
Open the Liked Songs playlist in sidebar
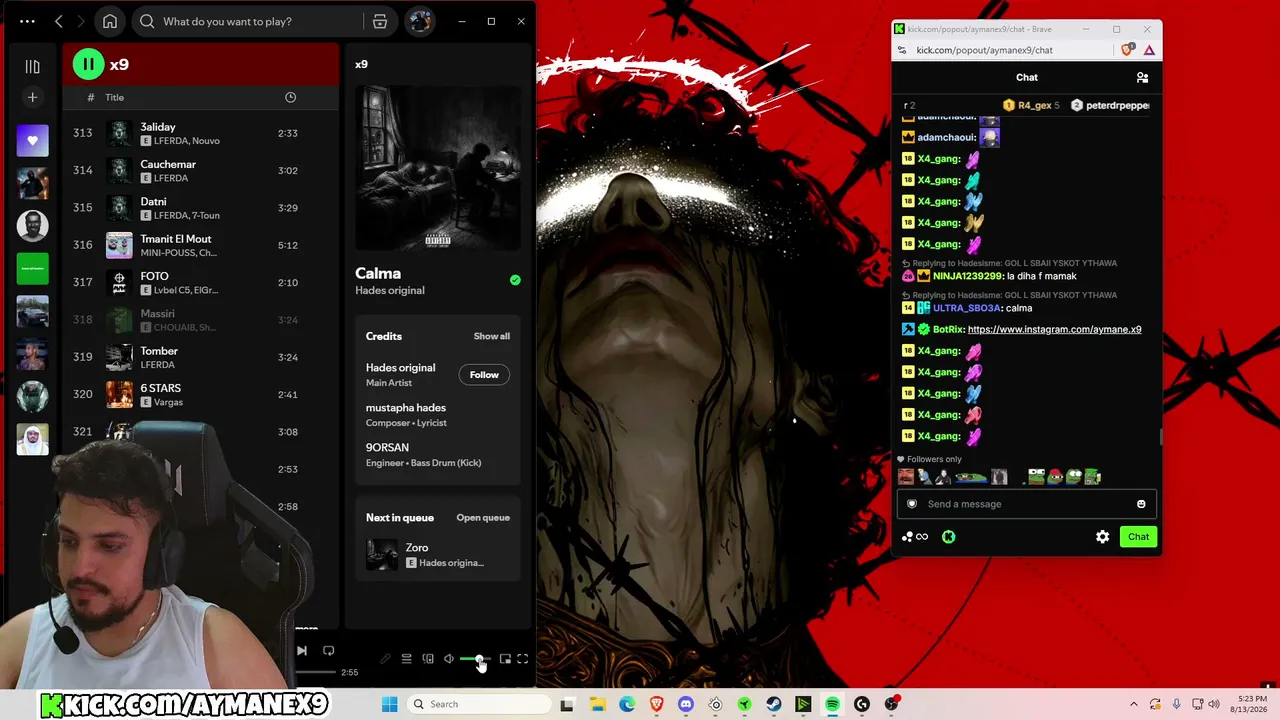32,141
